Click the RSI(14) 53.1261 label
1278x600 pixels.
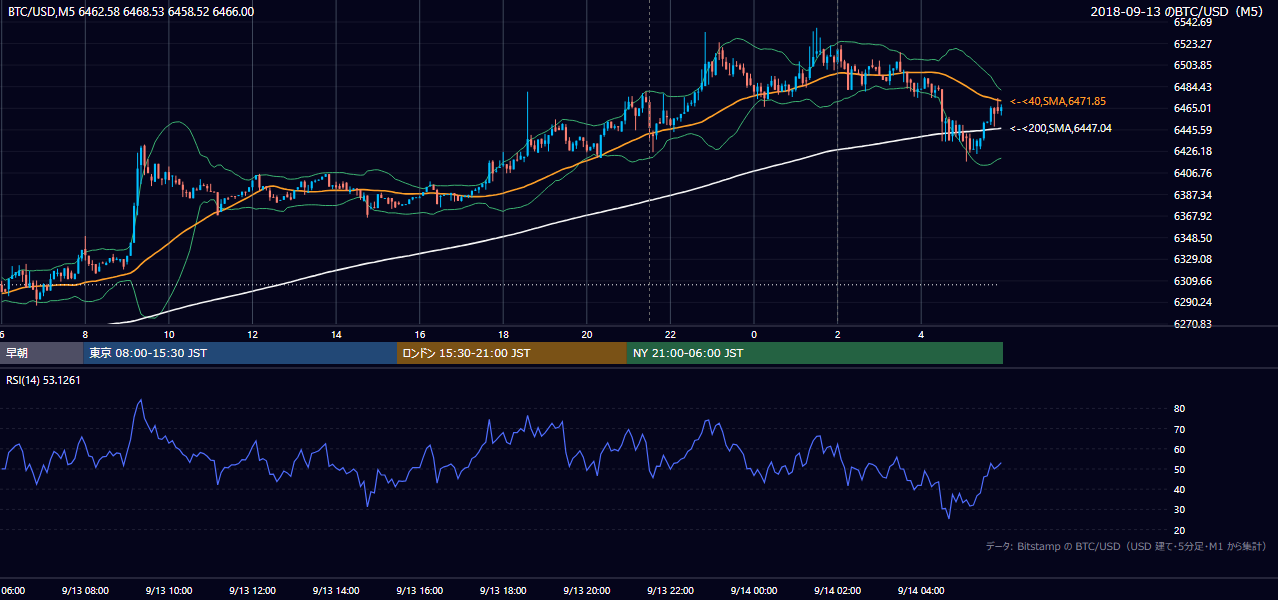[44, 380]
